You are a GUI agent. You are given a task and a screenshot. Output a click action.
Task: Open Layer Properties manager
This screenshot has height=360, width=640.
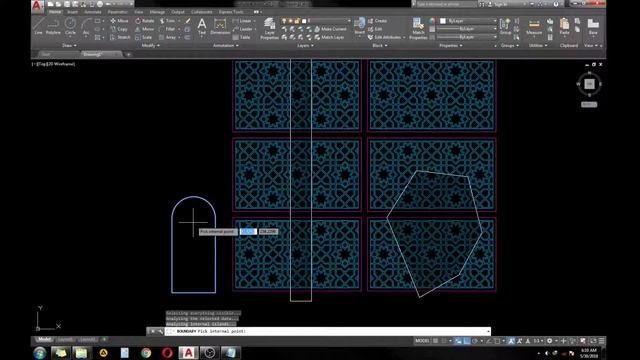pos(269,29)
